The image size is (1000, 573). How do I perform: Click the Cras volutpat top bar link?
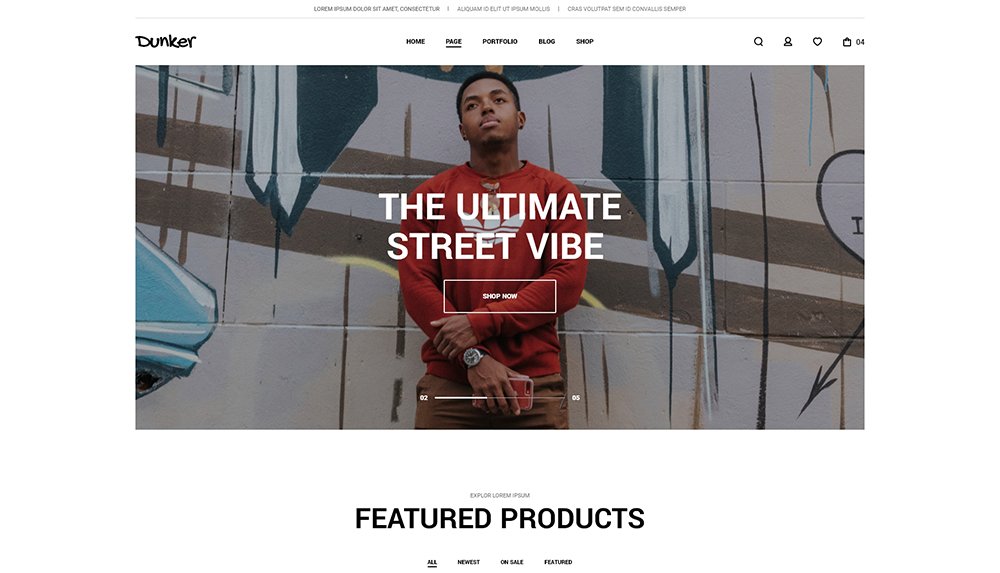click(626, 9)
